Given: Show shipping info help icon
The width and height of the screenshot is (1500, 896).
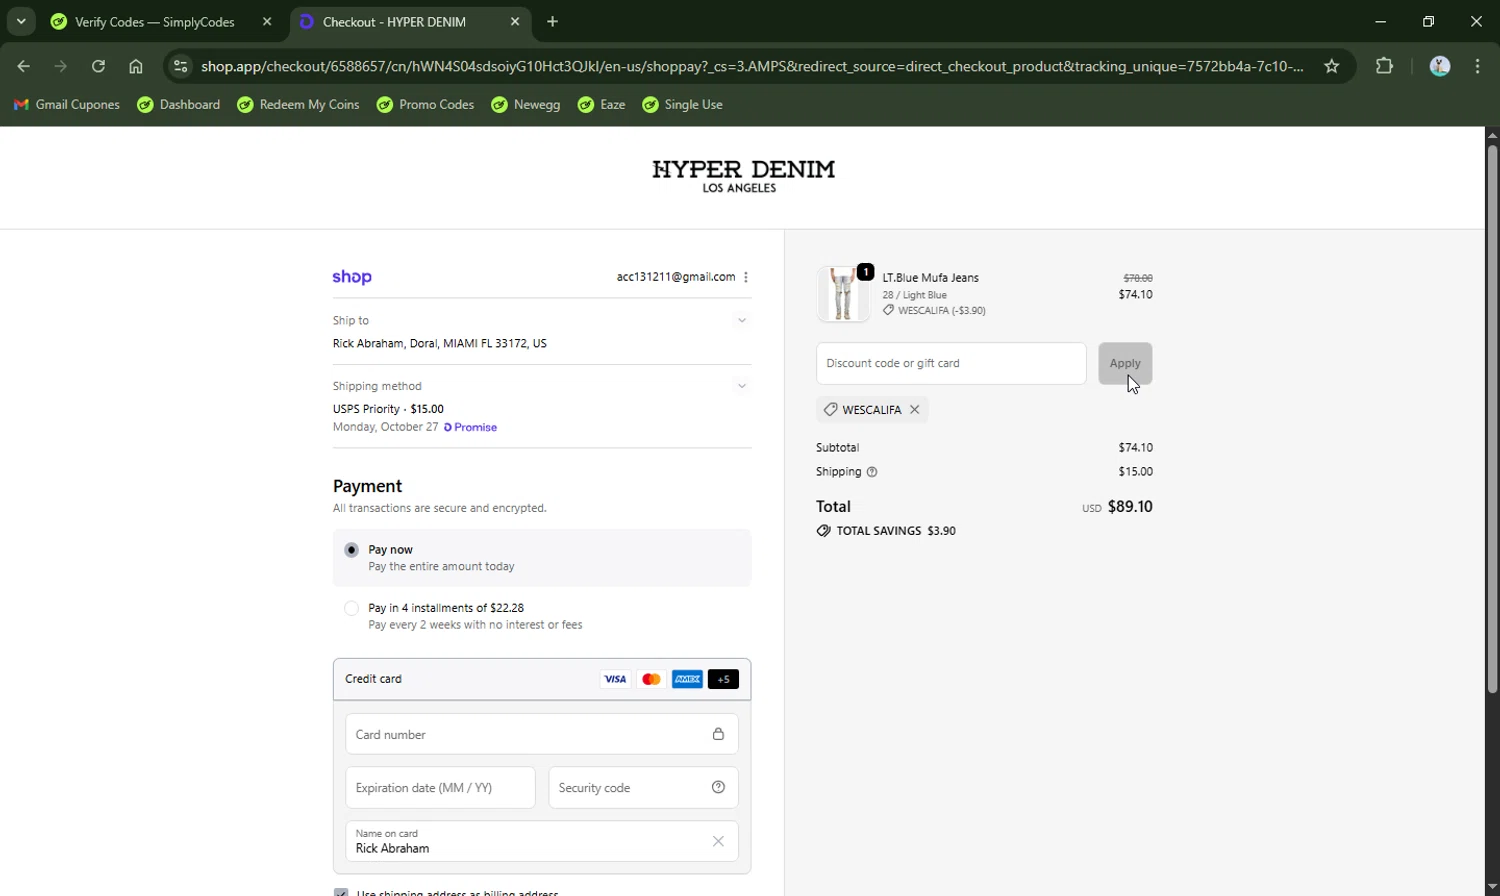Looking at the screenshot, I should tap(872, 472).
